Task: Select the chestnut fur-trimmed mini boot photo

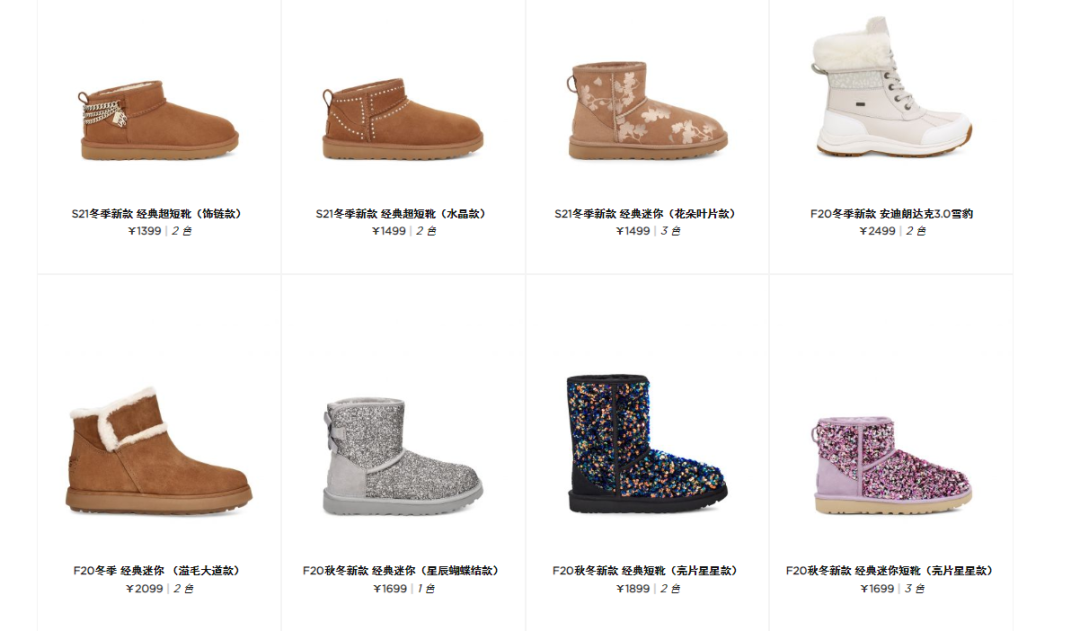Action: pos(159,451)
